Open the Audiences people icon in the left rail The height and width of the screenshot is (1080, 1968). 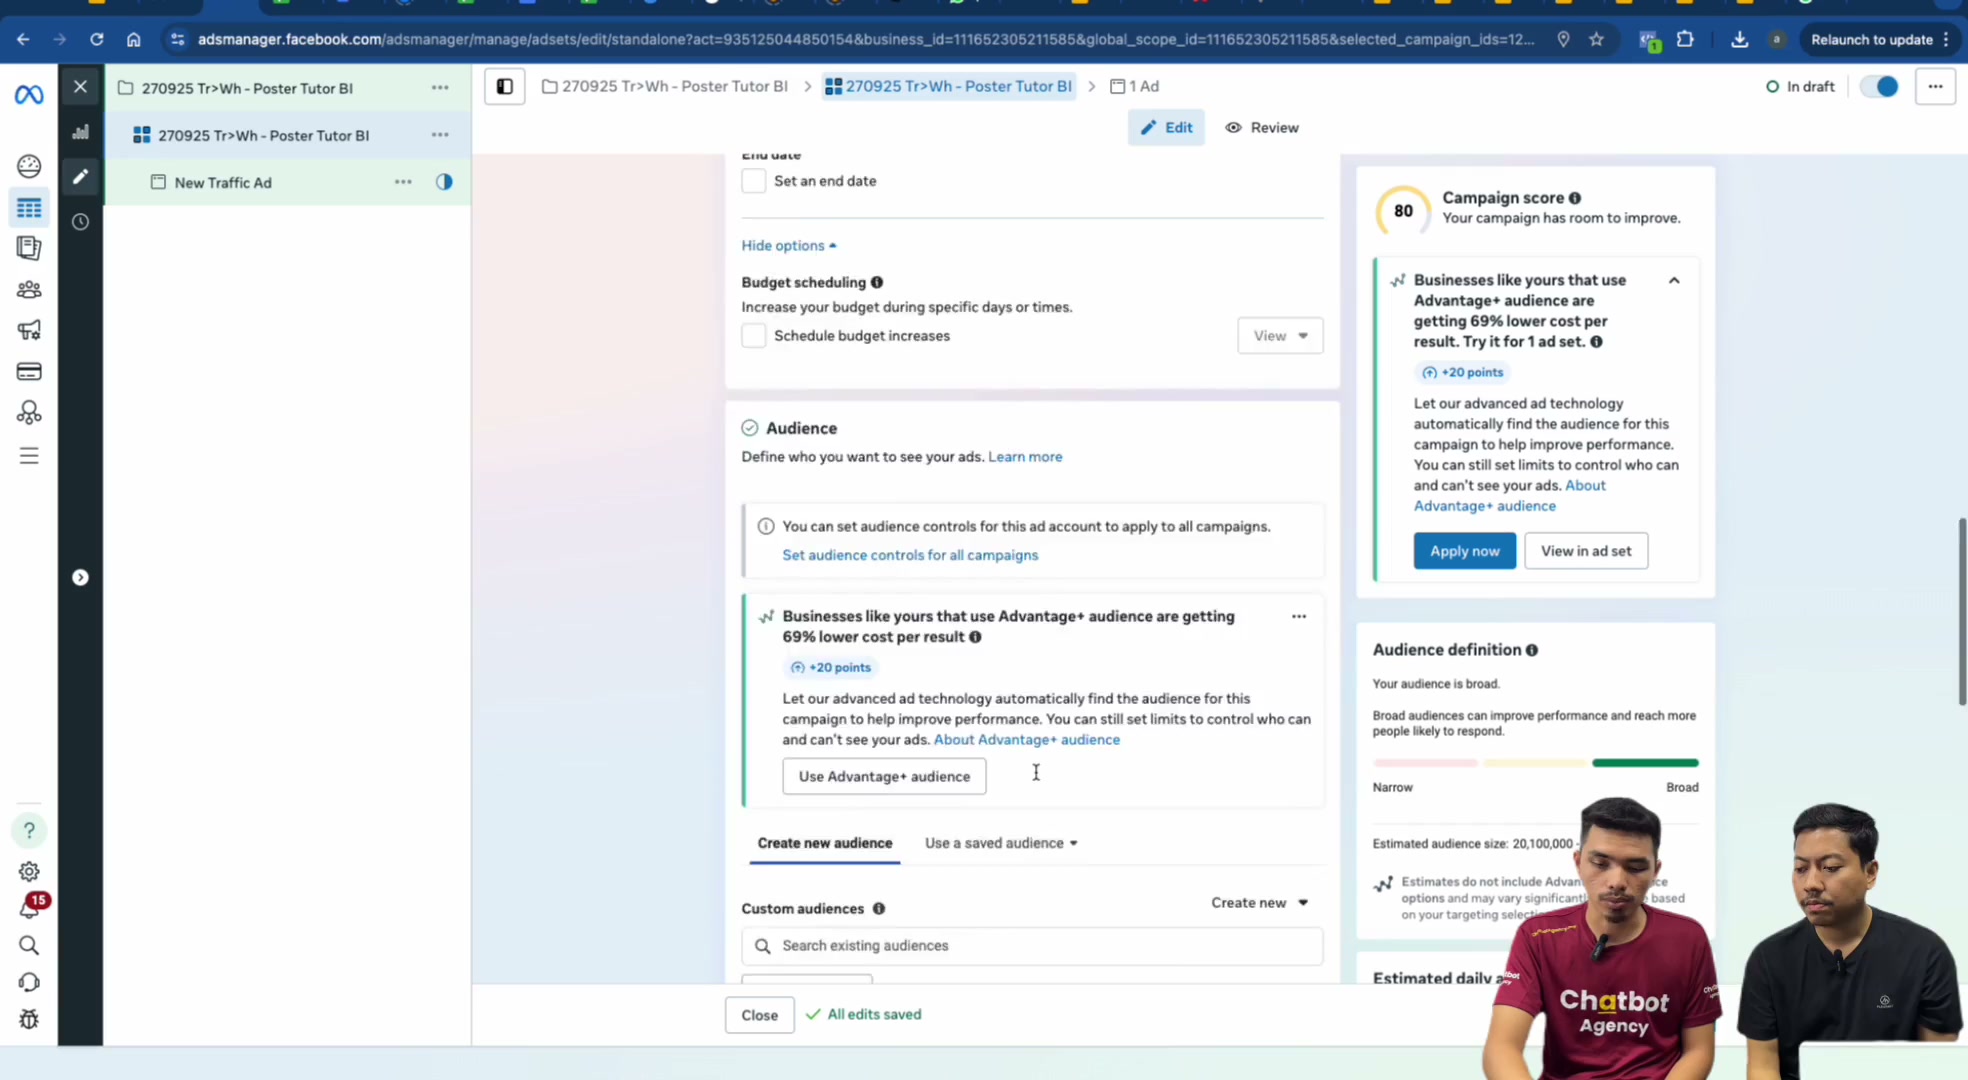click(x=29, y=290)
